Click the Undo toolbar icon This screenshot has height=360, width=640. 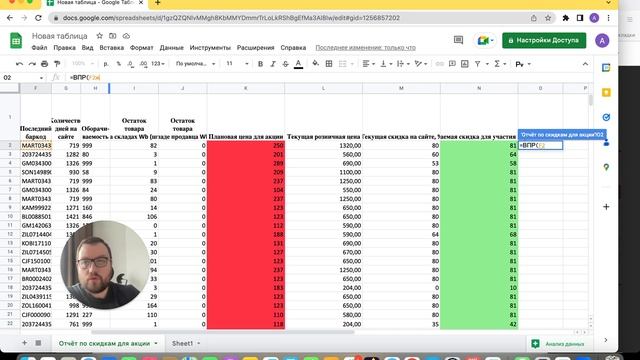19,64
